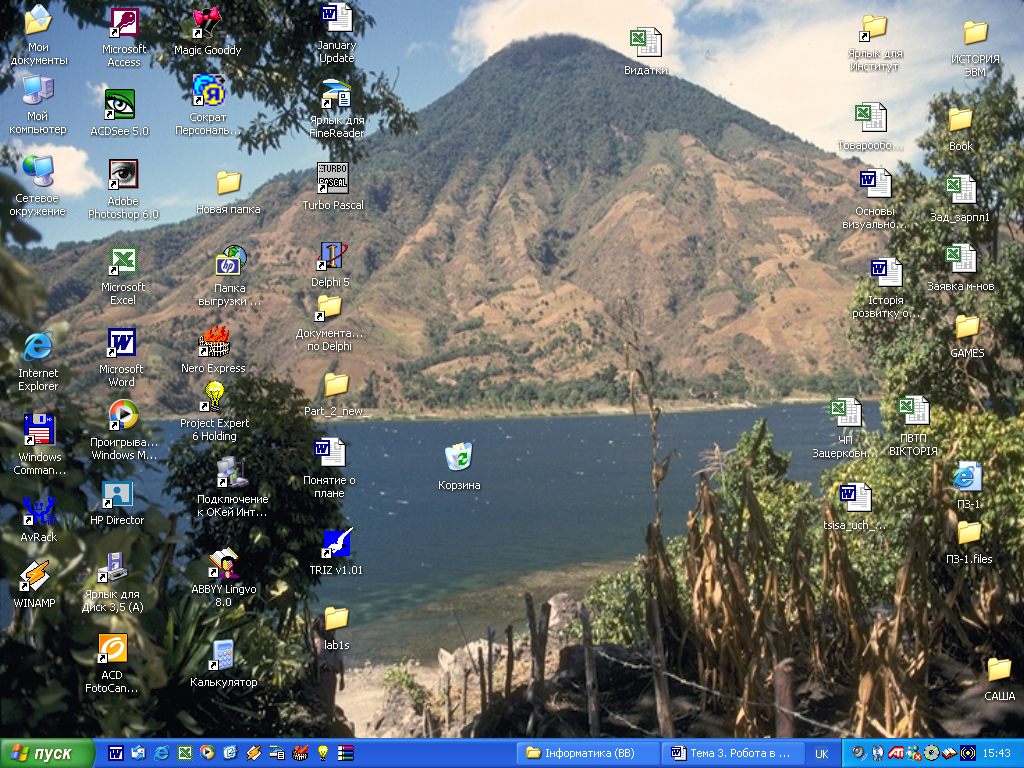
Task: Launch Adobe Photoshop 6.0 from the desktop
Action: (x=123, y=174)
